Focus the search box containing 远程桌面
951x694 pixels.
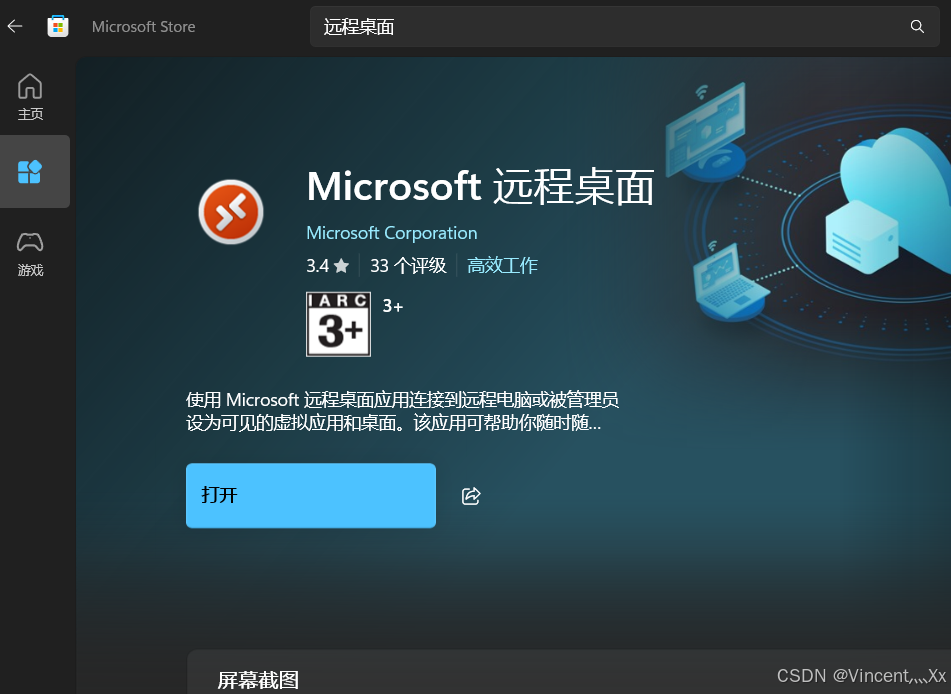625,27
